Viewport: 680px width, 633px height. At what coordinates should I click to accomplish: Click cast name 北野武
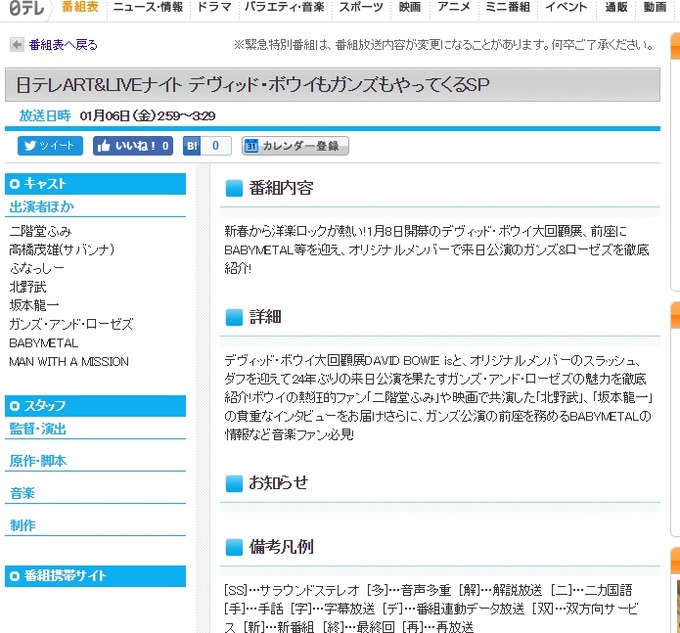pos(28,287)
